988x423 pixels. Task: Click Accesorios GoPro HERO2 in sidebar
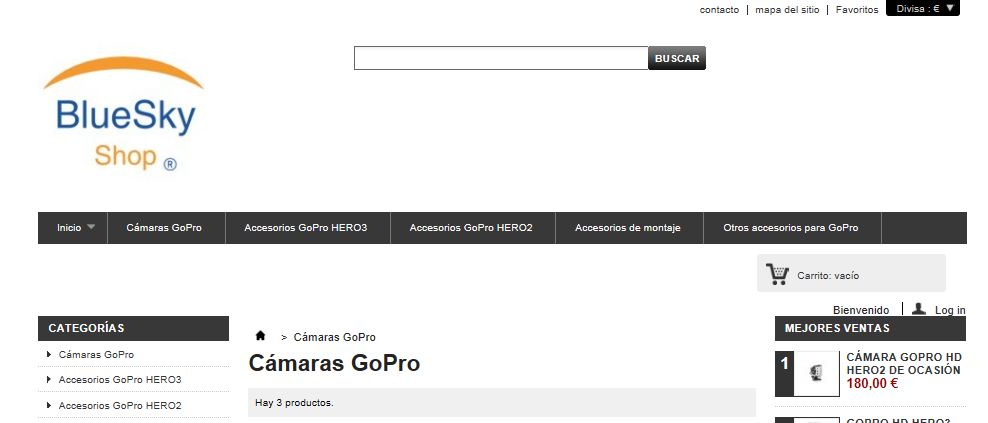coord(120,405)
